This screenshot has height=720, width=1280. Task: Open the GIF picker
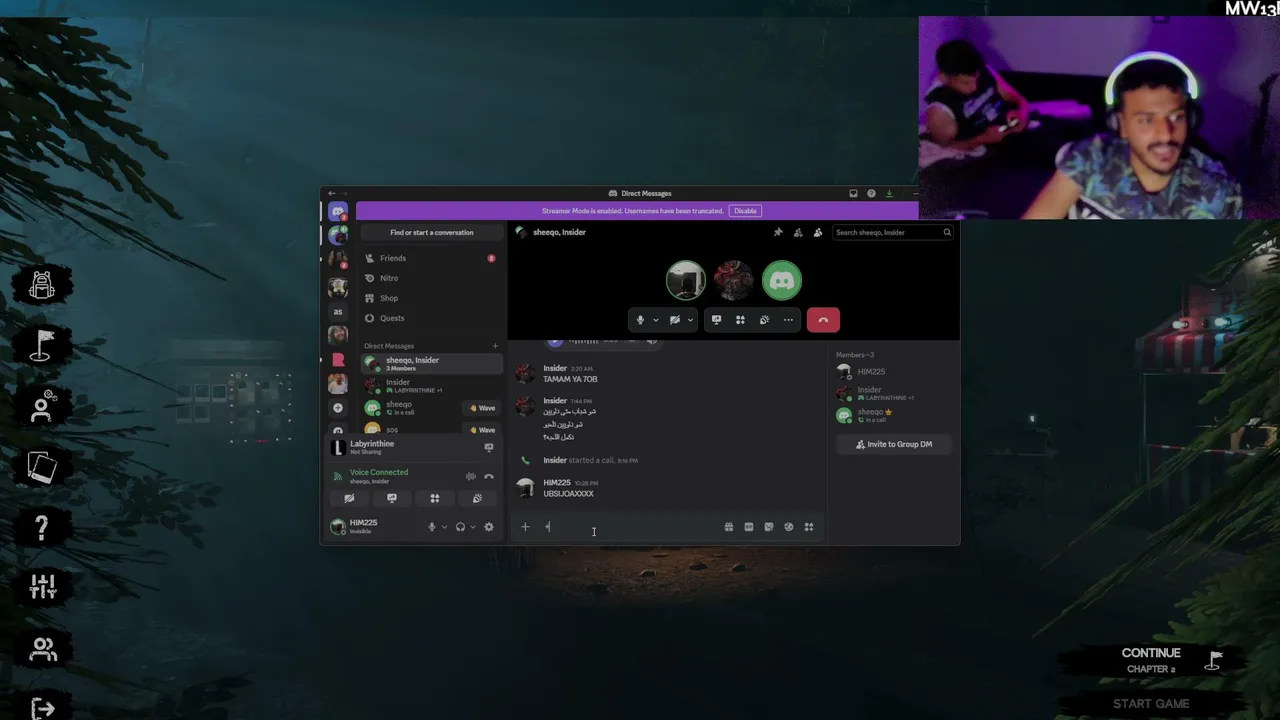coord(749,527)
